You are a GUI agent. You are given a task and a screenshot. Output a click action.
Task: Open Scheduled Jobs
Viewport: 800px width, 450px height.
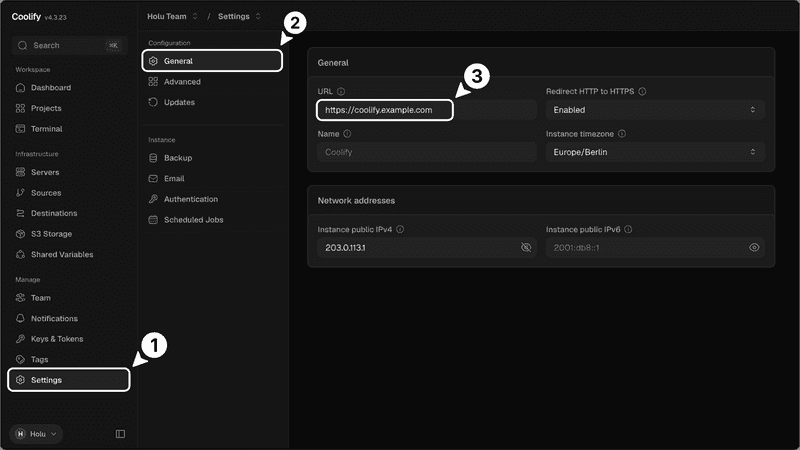[212, 220]
